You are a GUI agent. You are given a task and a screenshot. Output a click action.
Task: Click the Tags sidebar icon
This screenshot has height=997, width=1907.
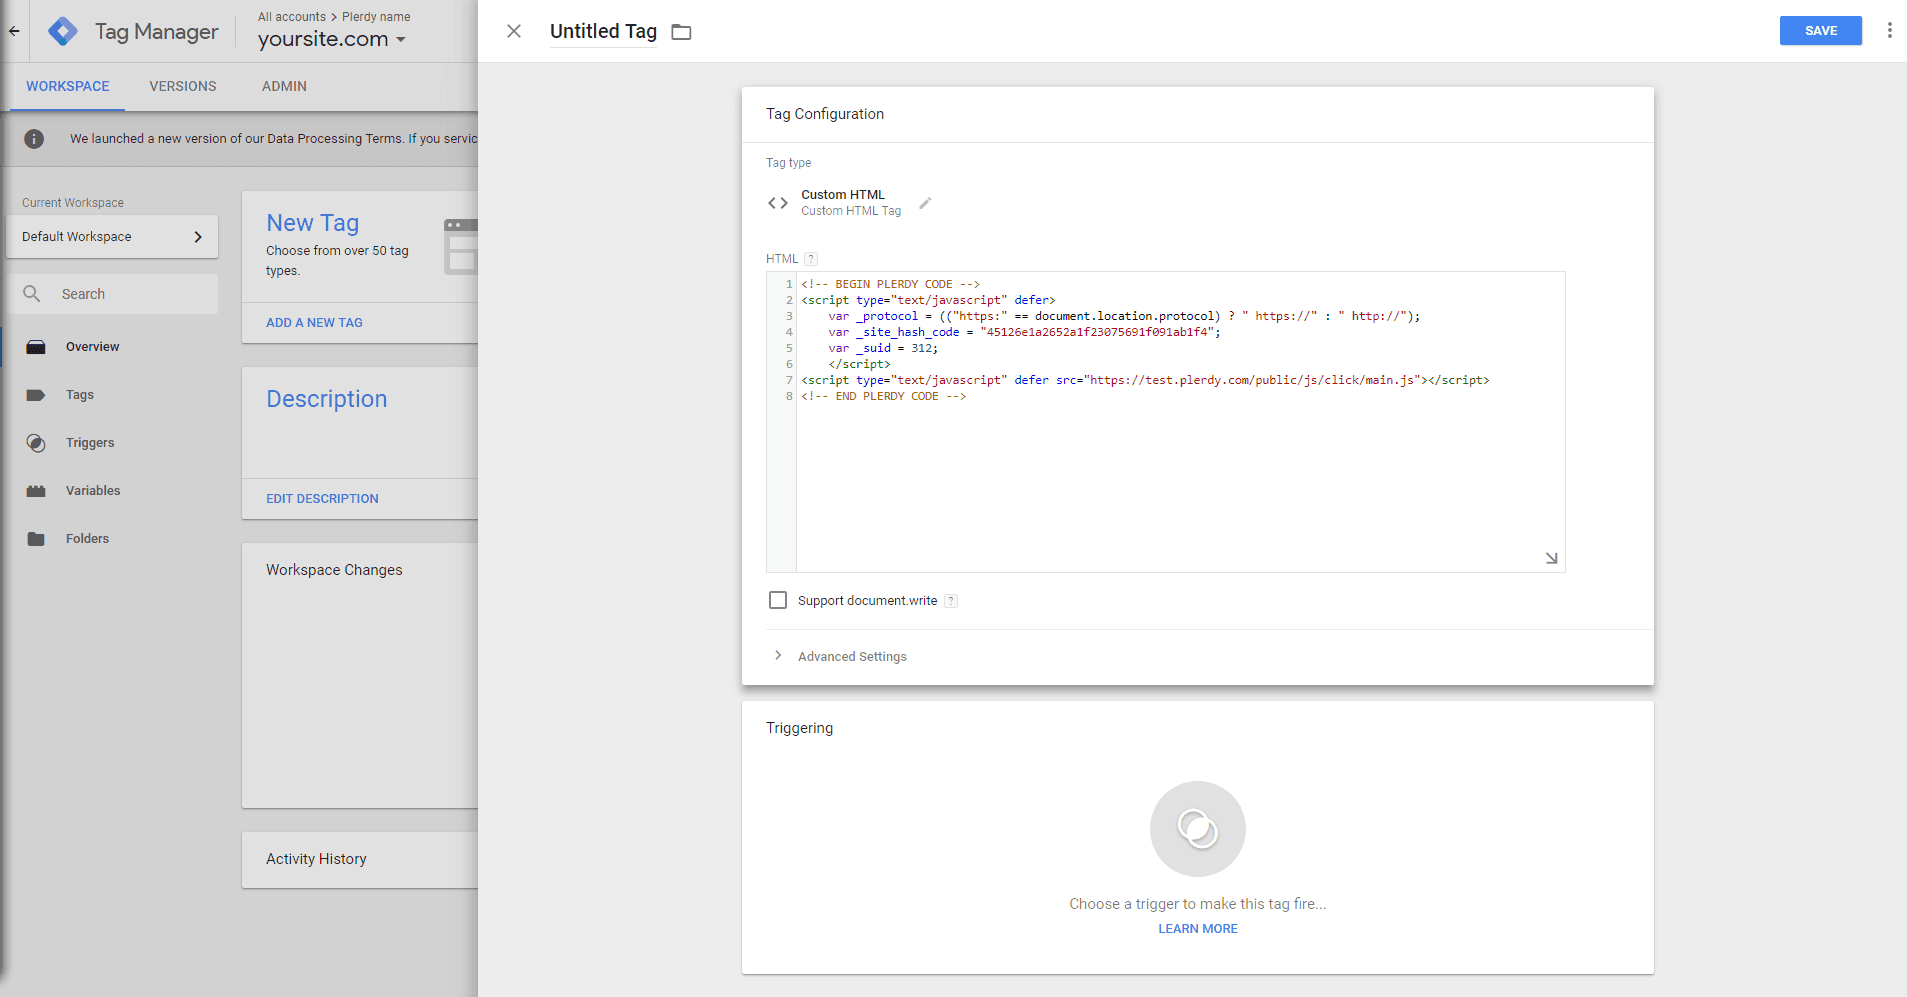click(36, 395)
